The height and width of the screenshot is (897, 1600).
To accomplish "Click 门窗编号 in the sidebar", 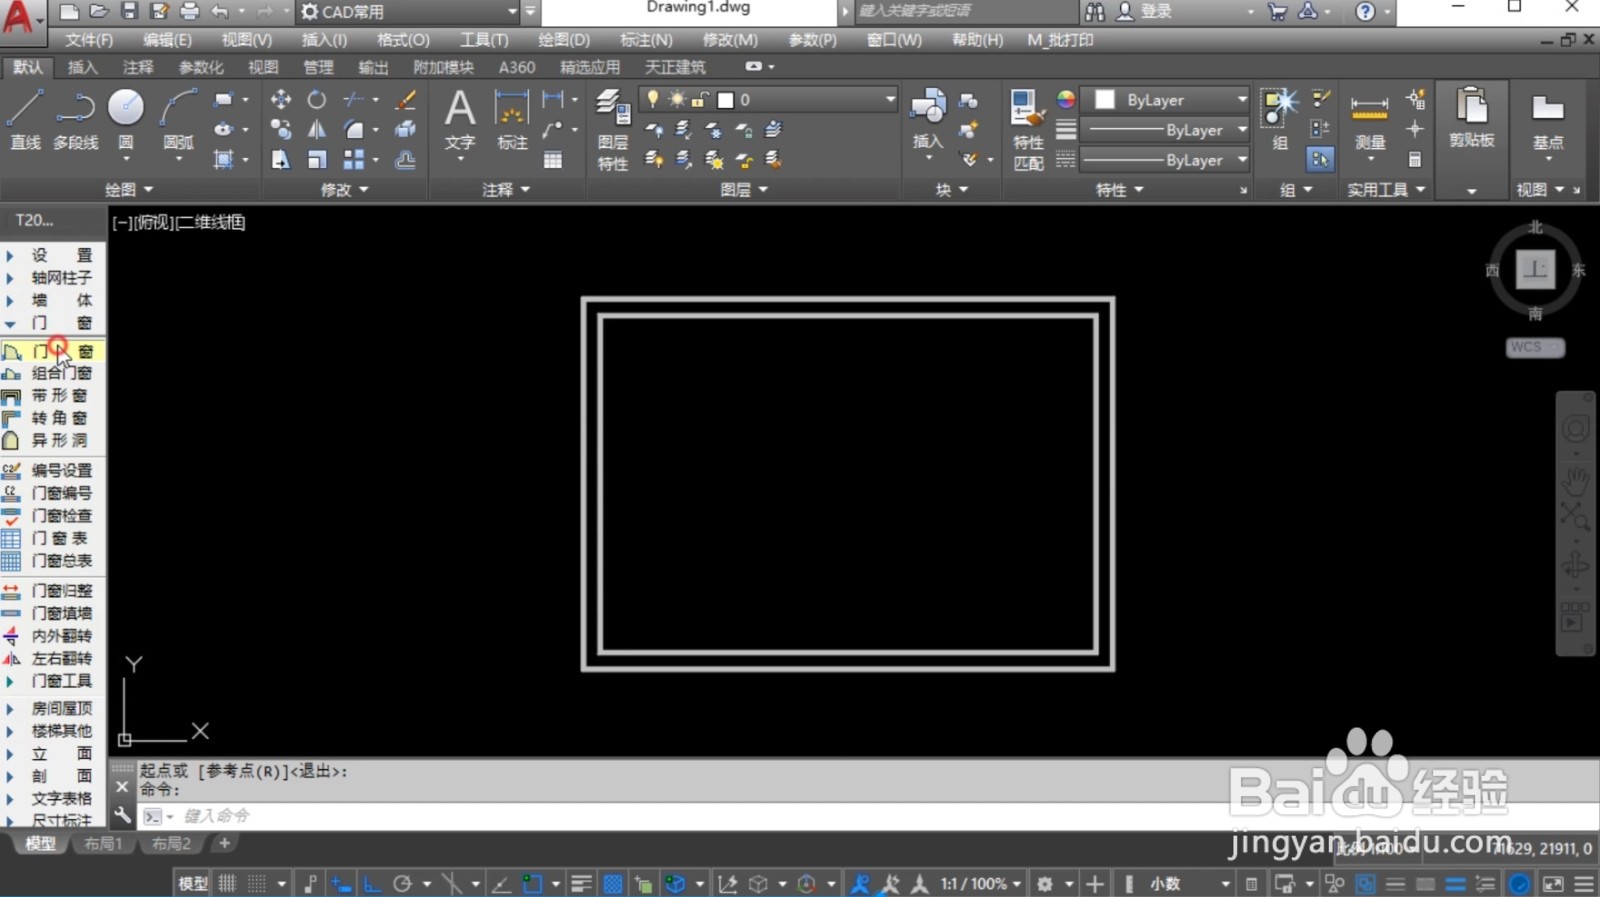I will click(52, 493).
